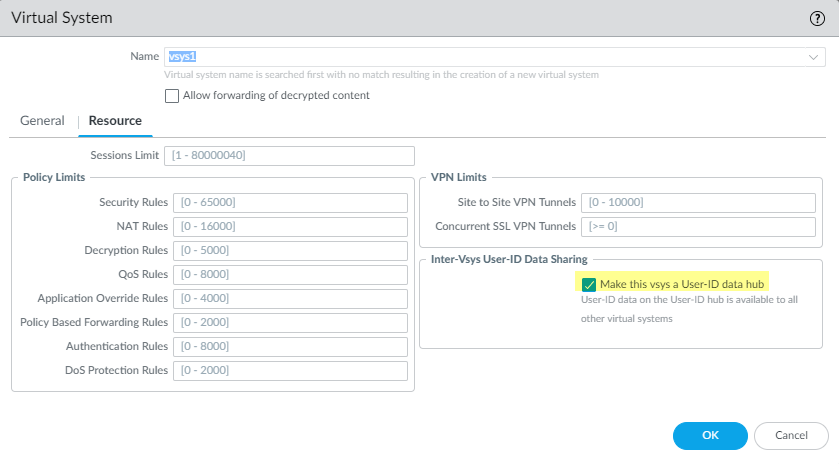Uncheck Make this vsys a User-ID data hub

coord(589,285)
